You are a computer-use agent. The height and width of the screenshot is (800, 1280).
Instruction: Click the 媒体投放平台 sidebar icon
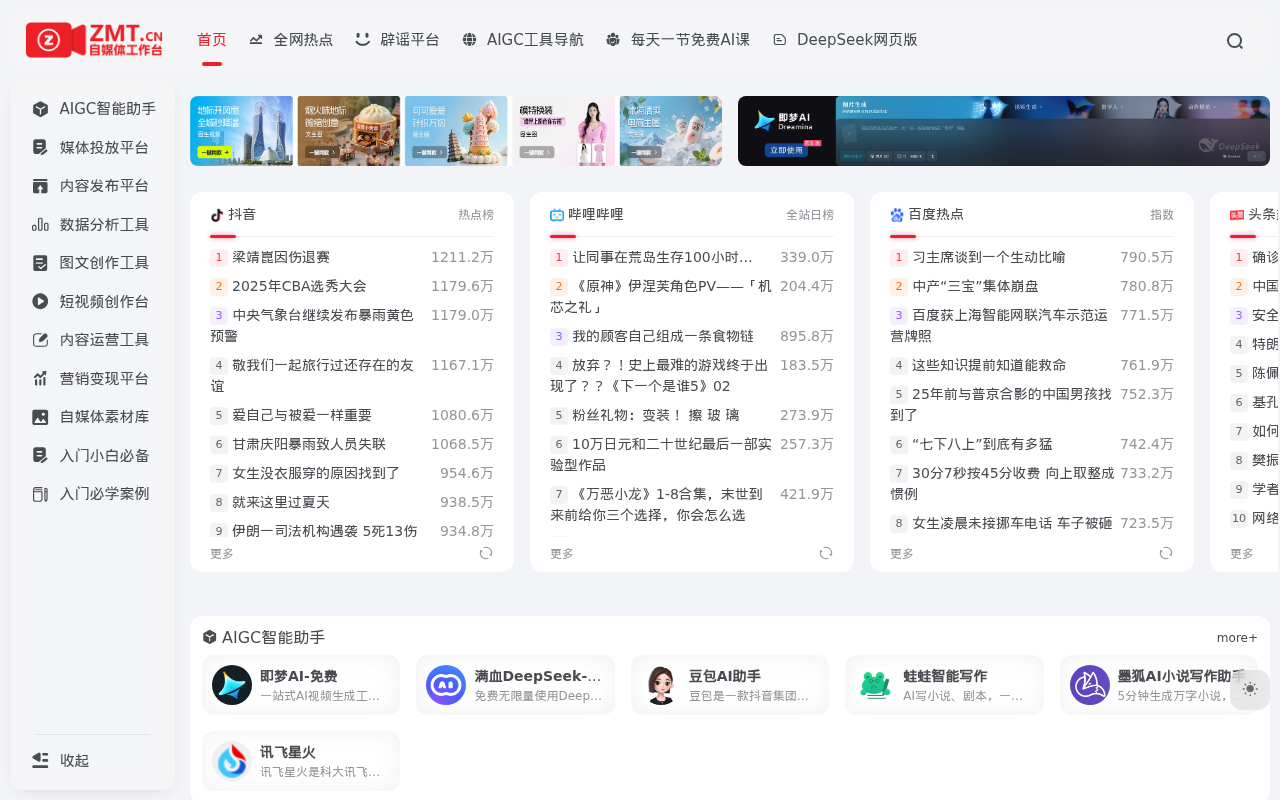pyautogui.click(x=40, y=148)
